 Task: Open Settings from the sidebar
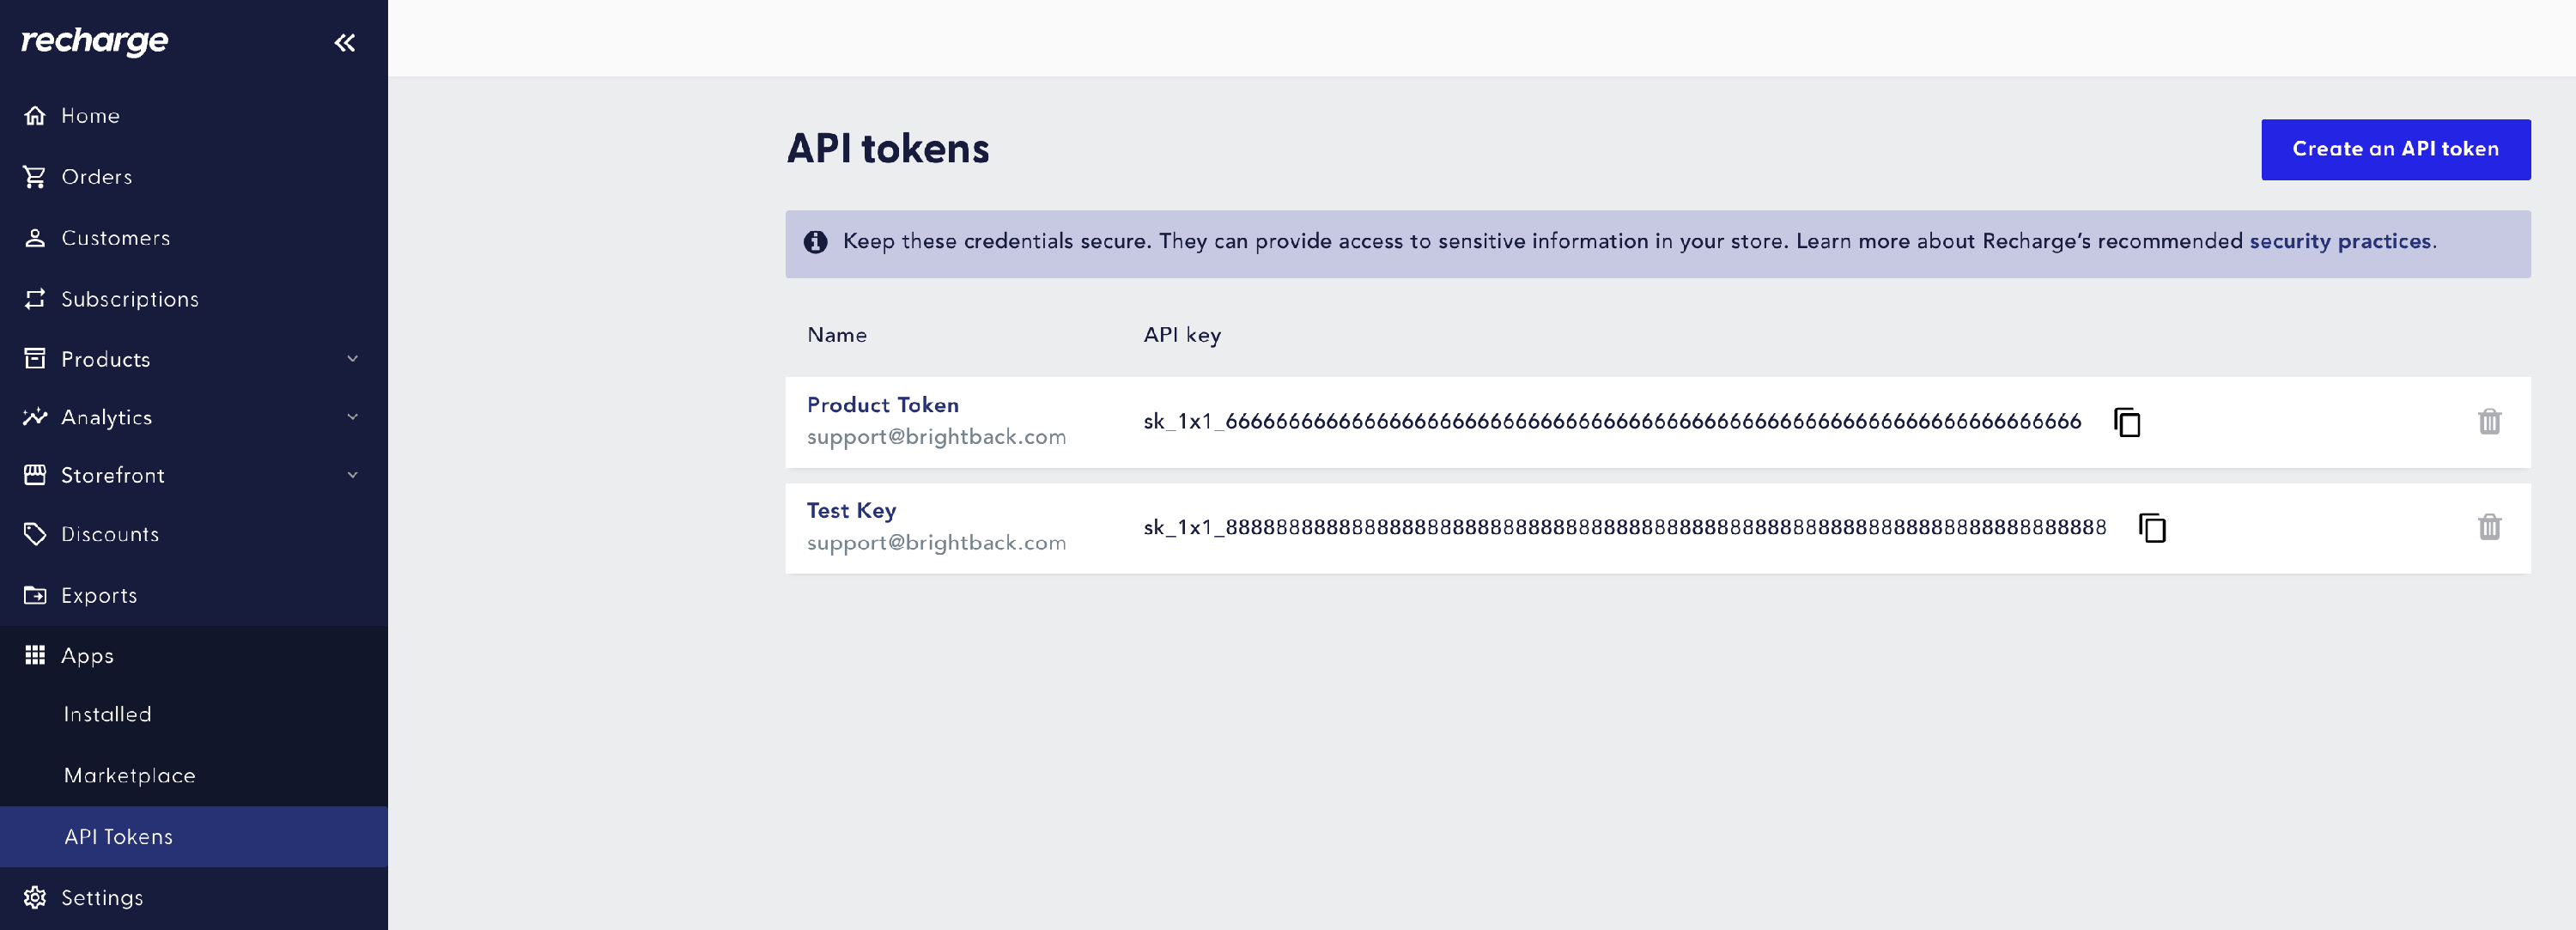(102, 897)
